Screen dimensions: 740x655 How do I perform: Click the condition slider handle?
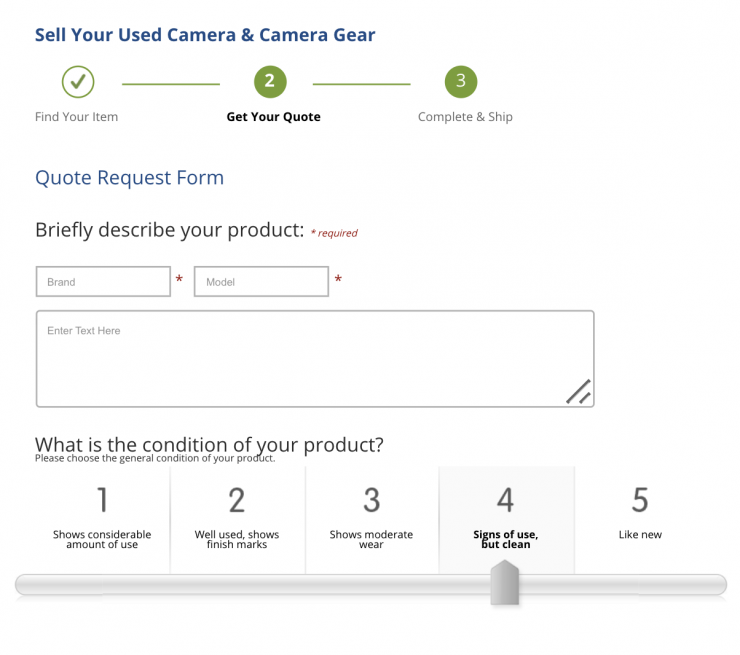coord(505,584)
